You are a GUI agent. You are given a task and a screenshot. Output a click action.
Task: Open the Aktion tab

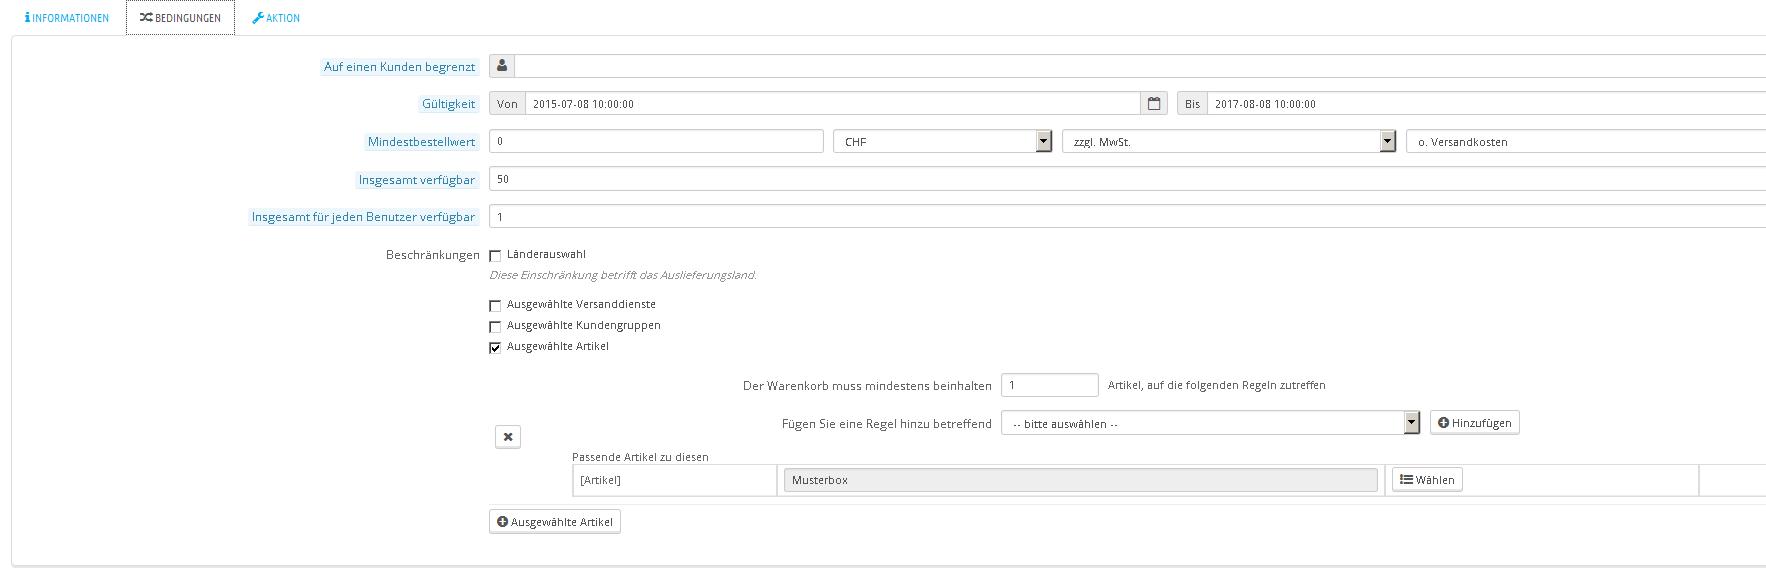276,18
